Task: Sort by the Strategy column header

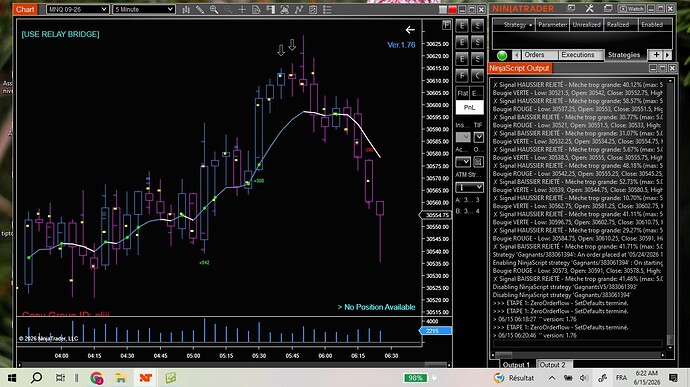Action: coord(514,25)
